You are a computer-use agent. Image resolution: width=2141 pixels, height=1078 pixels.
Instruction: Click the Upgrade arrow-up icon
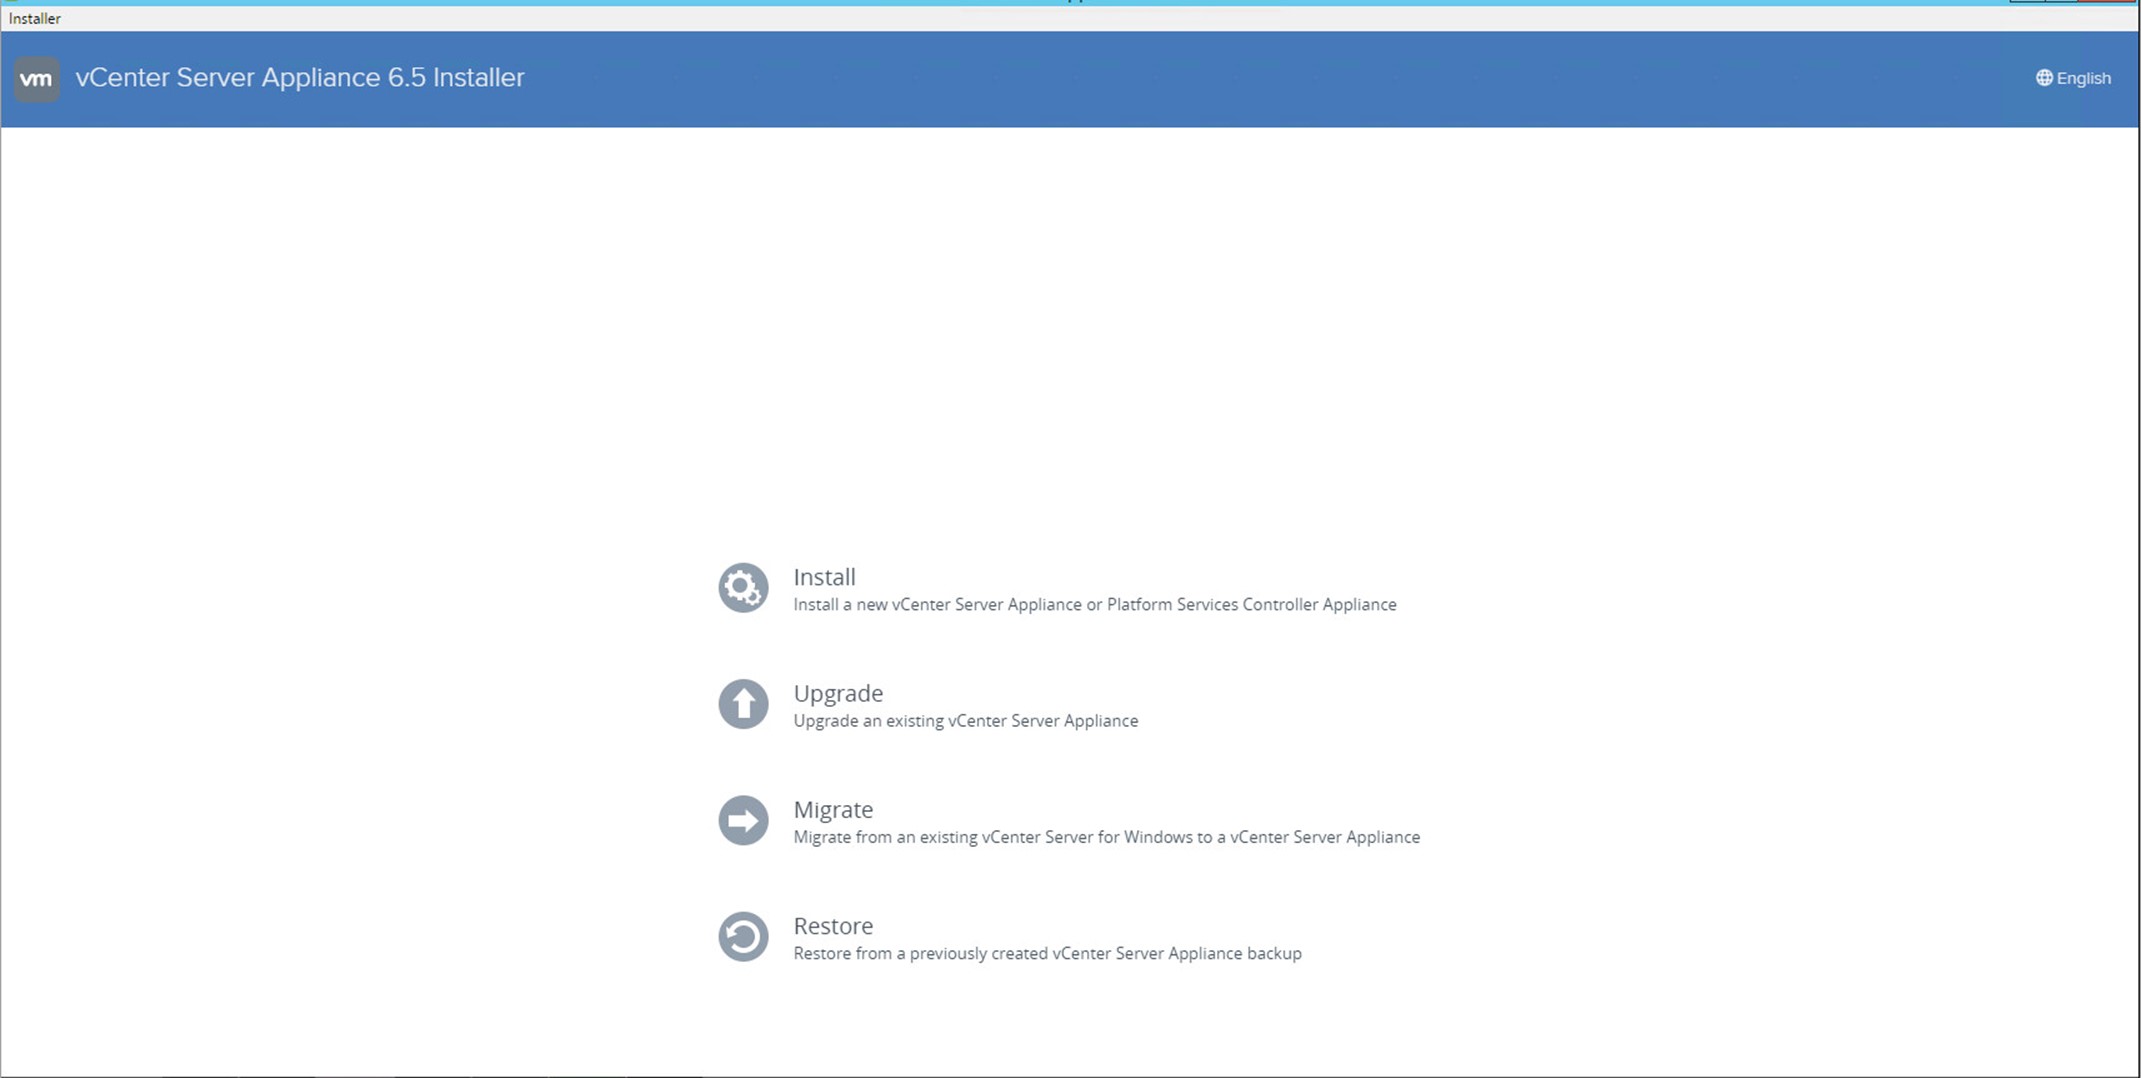[x=743, y=704]
